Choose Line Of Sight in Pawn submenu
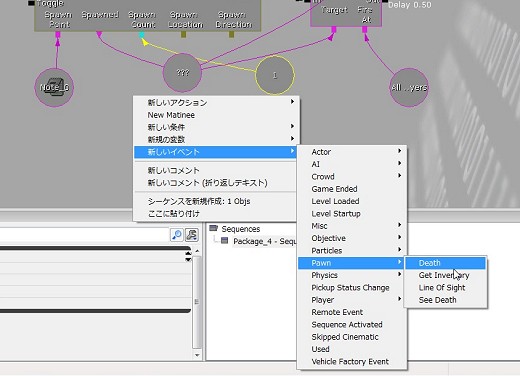The width and height of the screenshot is (520, 376). (x=445, y=287)
